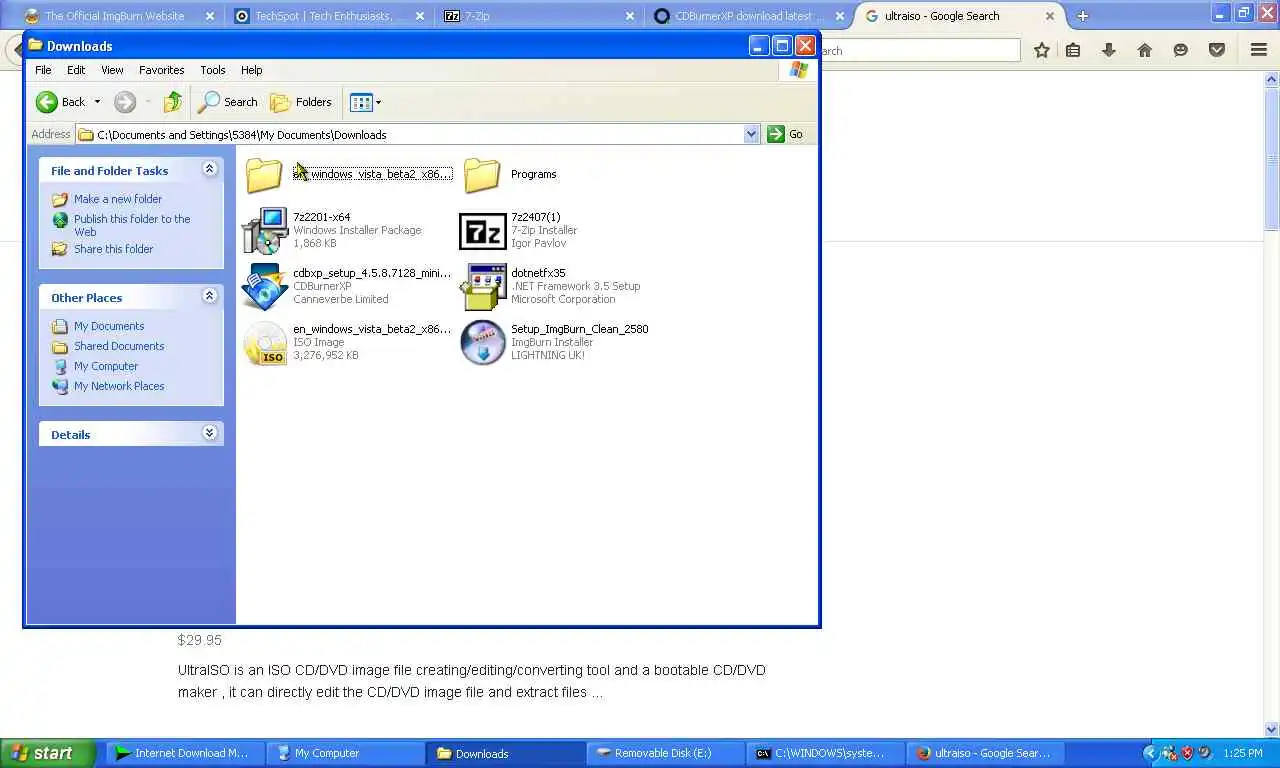The width and height of the screenshot is (1280, 768).
Task: Switch to Removable Disk (E:) taskbar button
Action: [x=665, y=753]
